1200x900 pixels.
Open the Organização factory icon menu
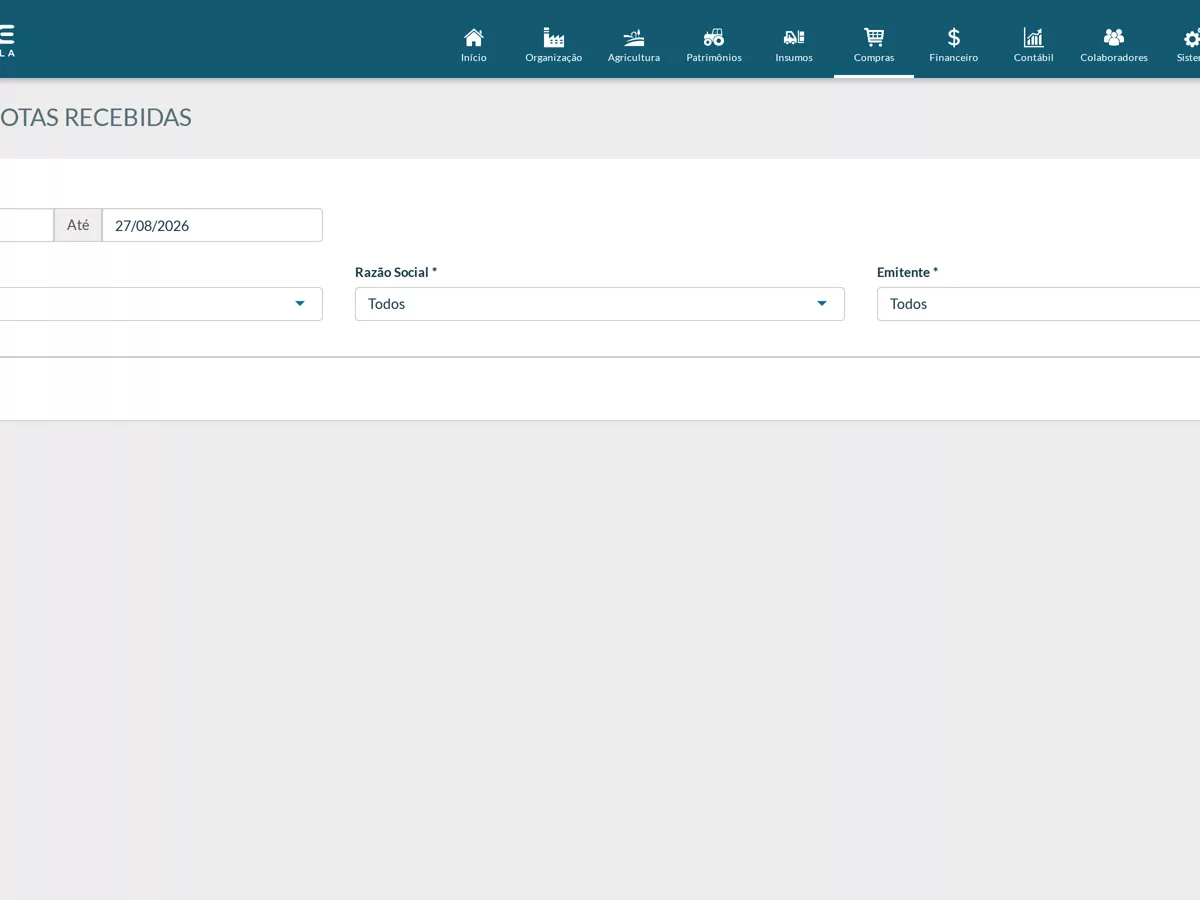click(x=554, y=38)
